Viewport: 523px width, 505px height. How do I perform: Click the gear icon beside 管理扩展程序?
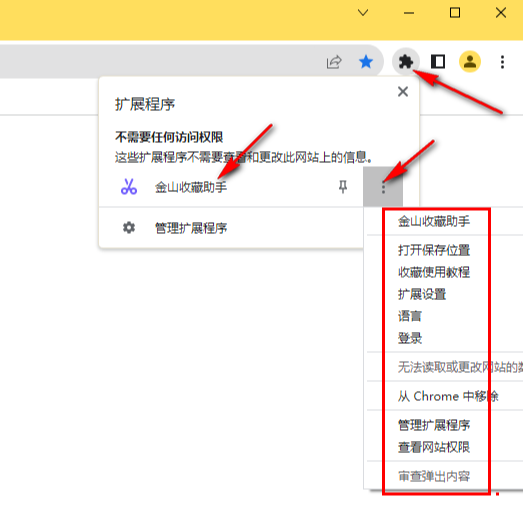pos(129,228)
